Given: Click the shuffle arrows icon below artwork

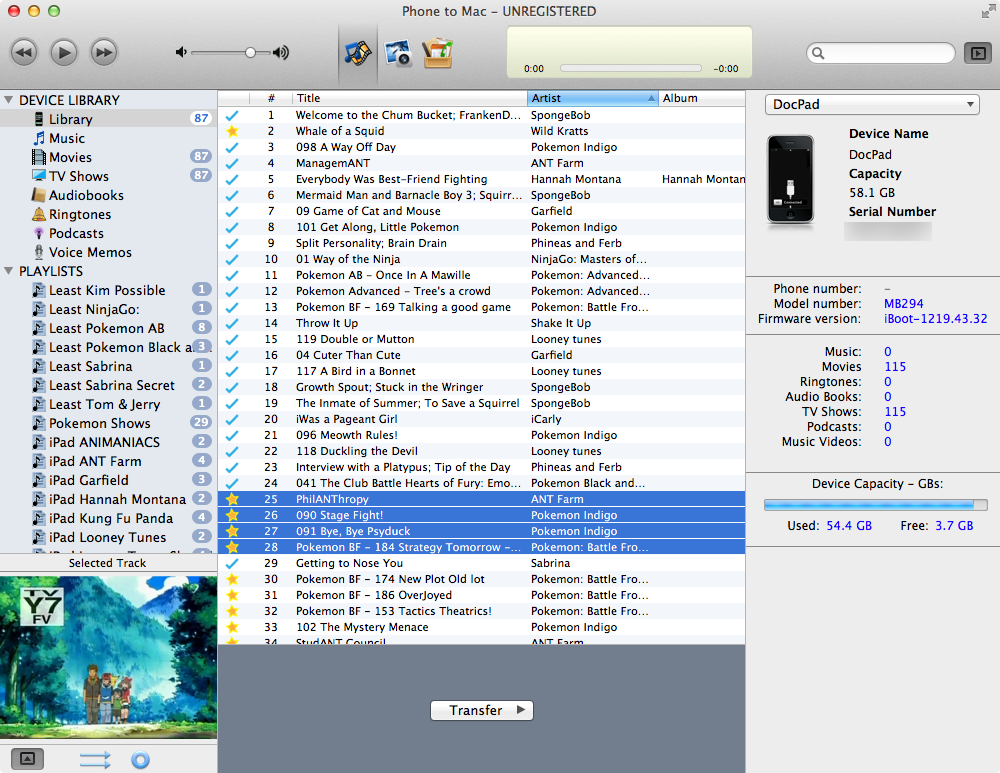Looking at the screenshot, I should click(x=95, y=760).
